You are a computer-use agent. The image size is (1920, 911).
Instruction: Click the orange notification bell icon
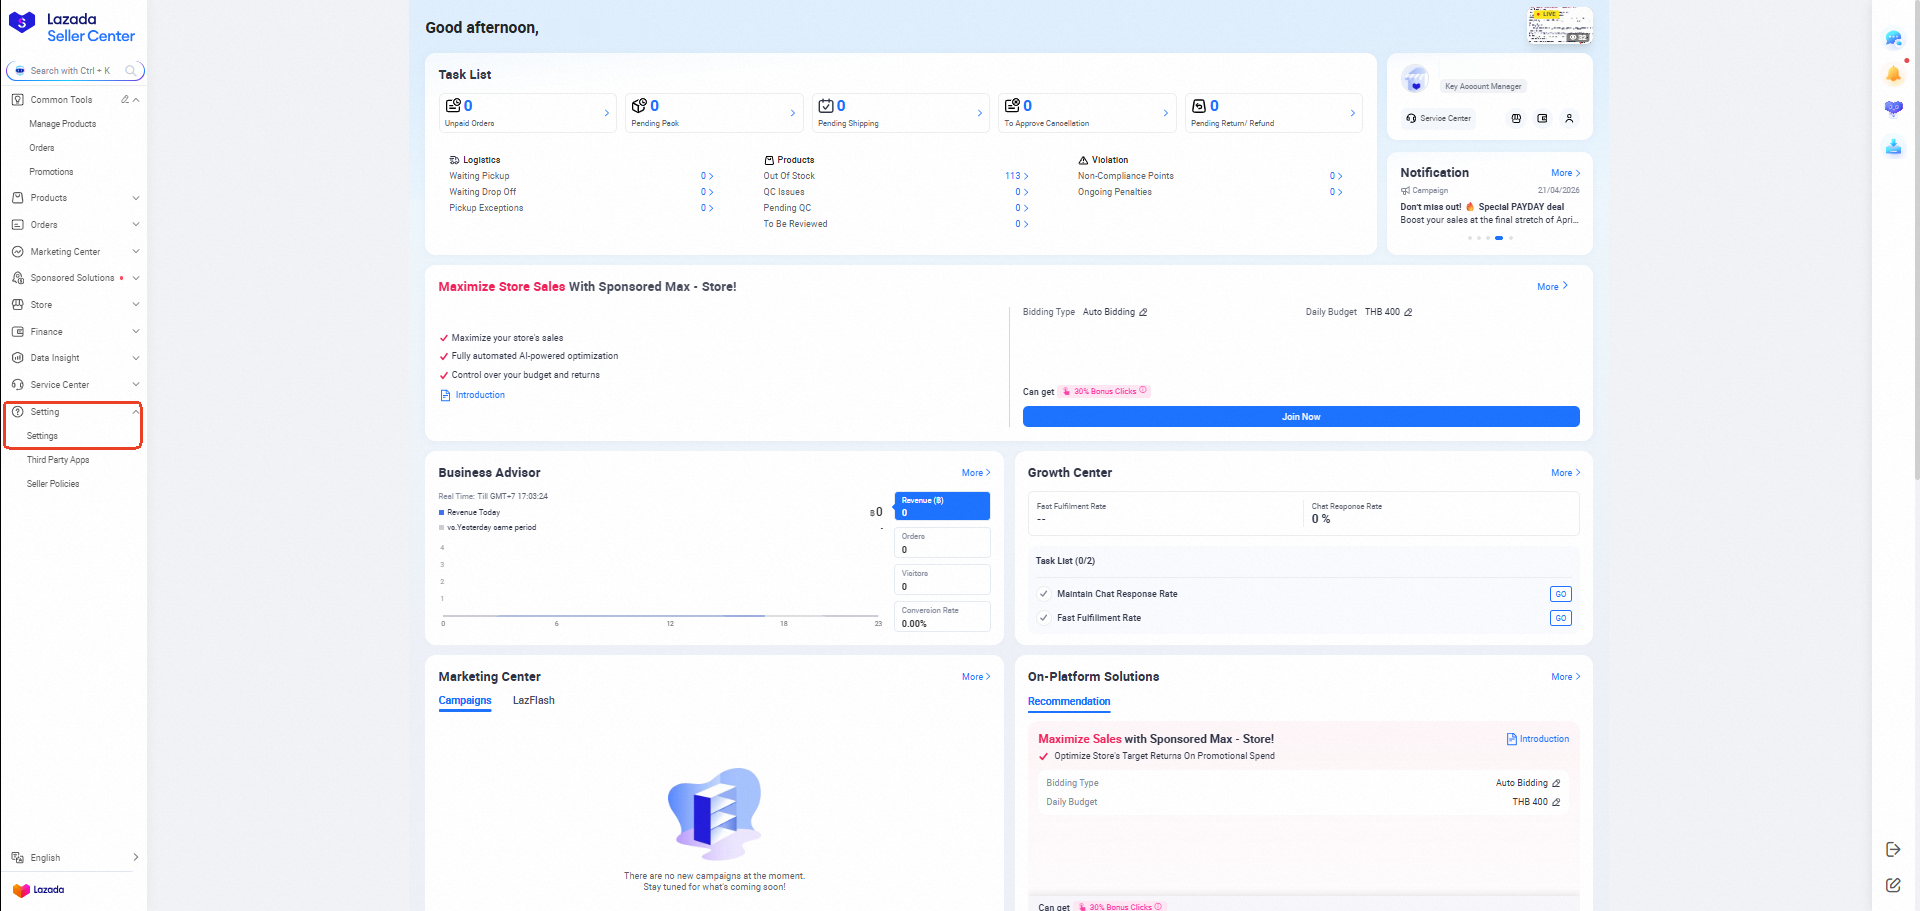click(x=1893, y=74)
